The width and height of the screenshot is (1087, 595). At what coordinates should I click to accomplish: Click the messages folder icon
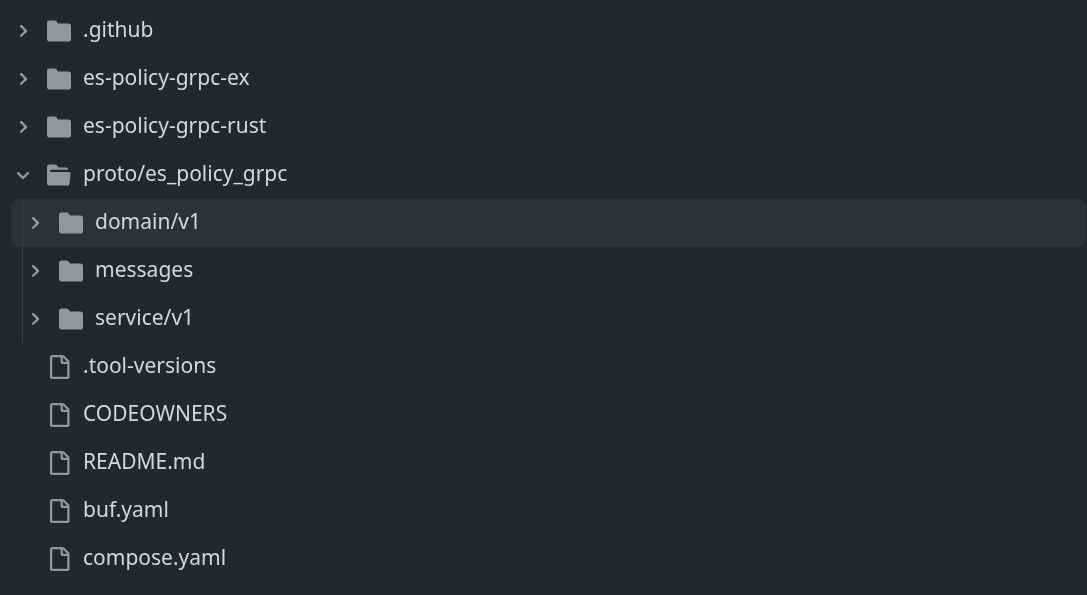point(71,270)
